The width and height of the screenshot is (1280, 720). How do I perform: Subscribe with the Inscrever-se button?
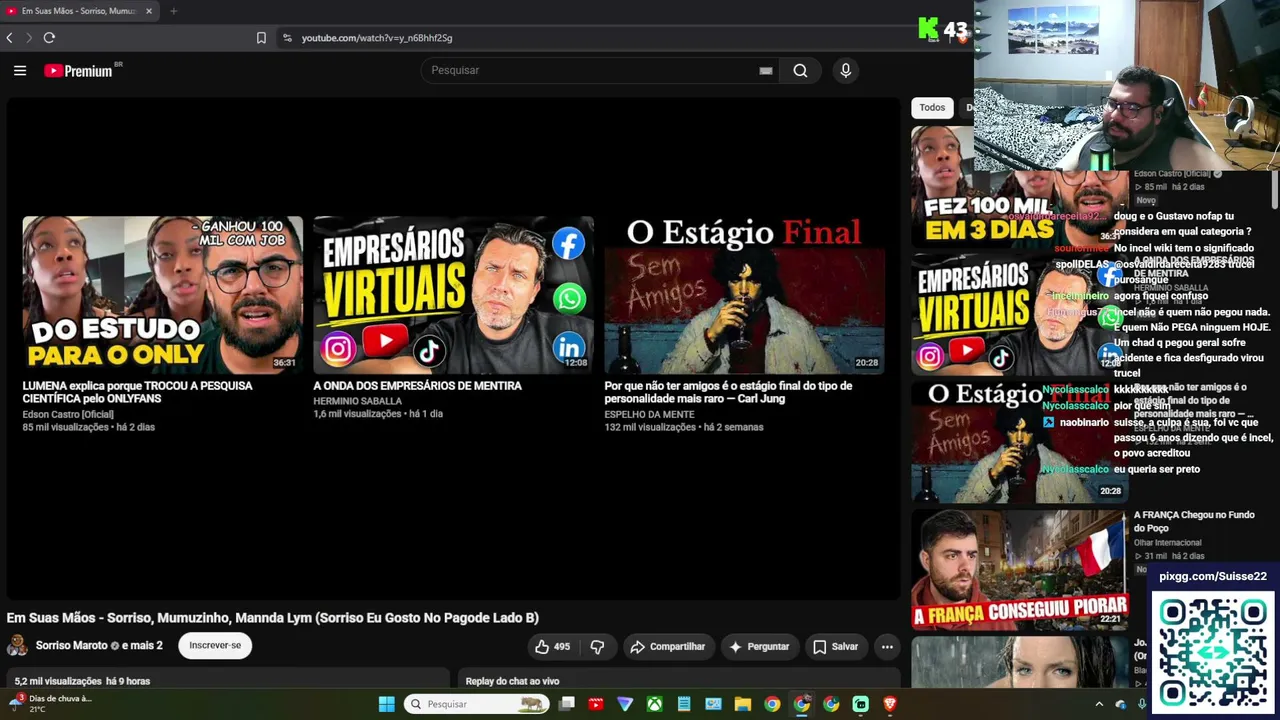click(215, 646)
